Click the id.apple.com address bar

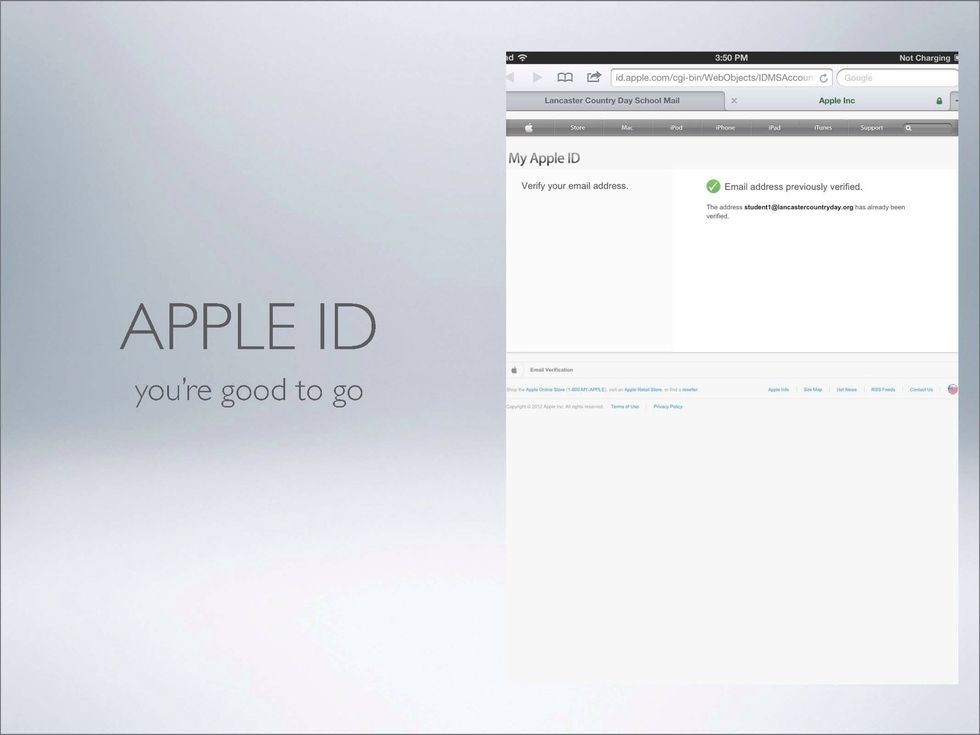click(x=721, y=78)
